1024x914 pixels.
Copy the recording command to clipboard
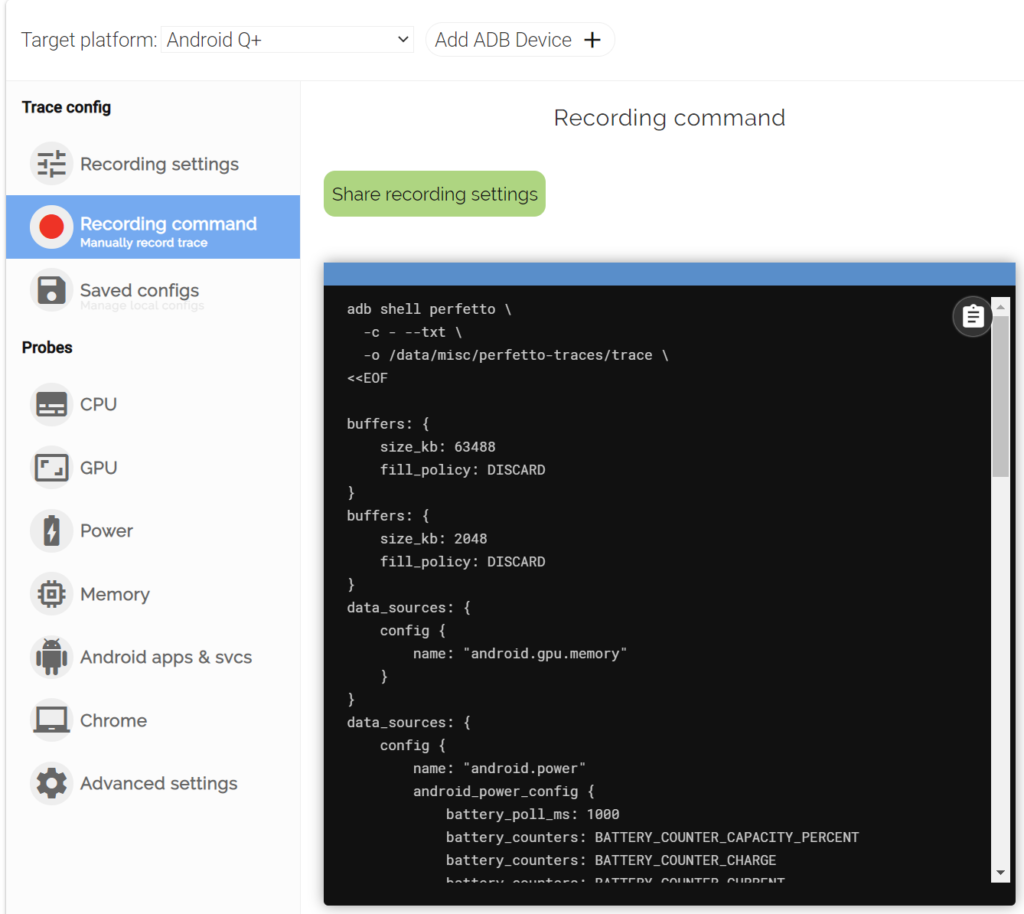[x=971, y=316]
